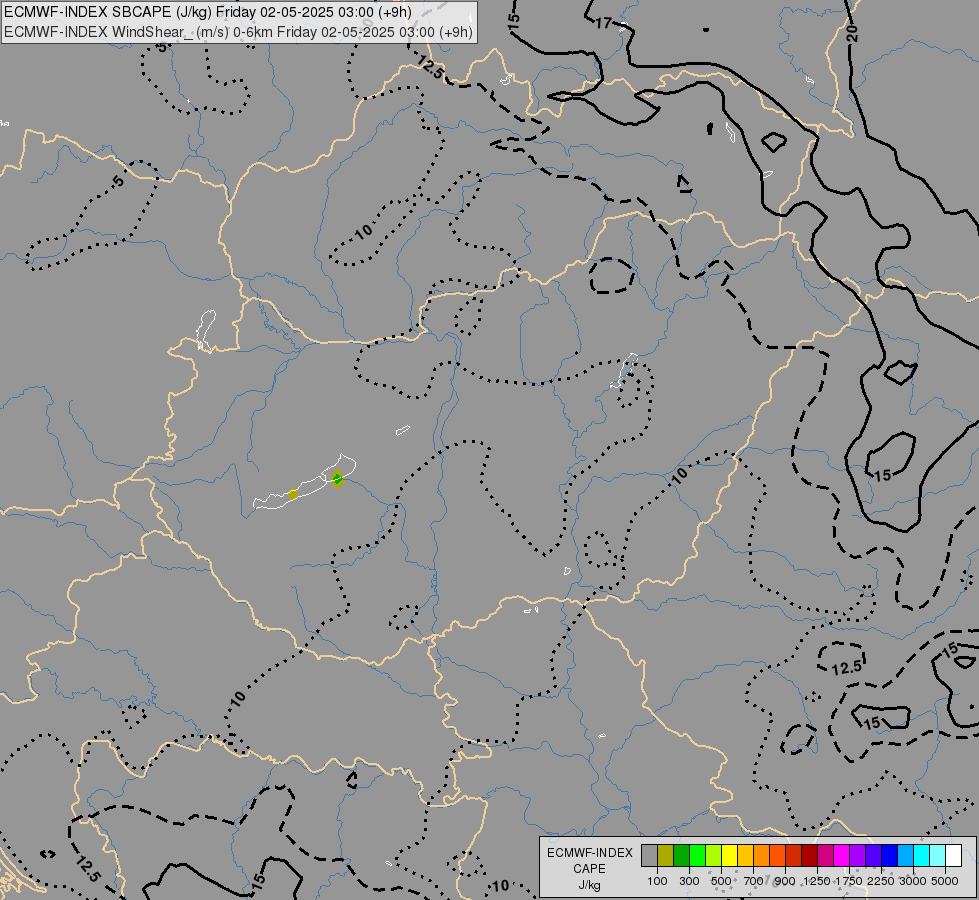Pick the white swatch at the legend's end
The image size is (979, 900).
953,856
